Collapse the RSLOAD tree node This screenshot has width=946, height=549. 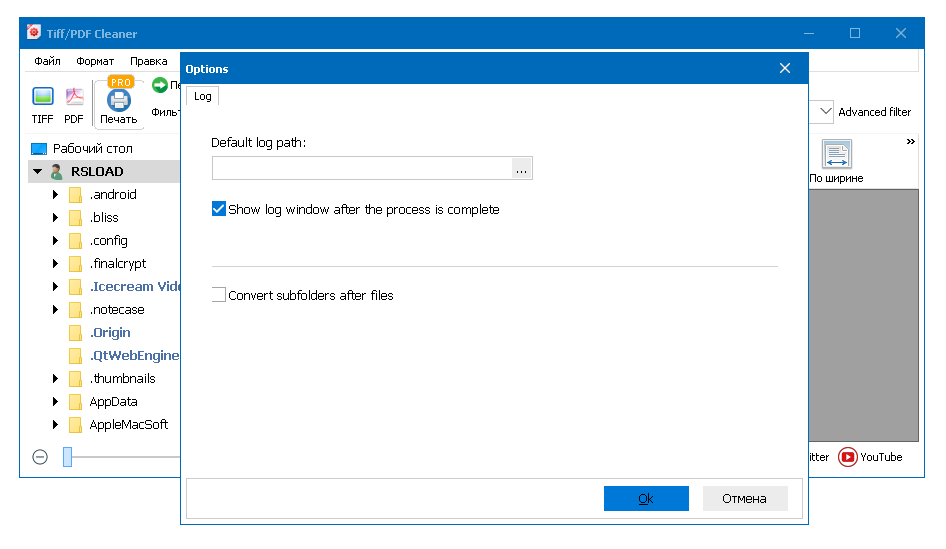click(x=38, y=172)
